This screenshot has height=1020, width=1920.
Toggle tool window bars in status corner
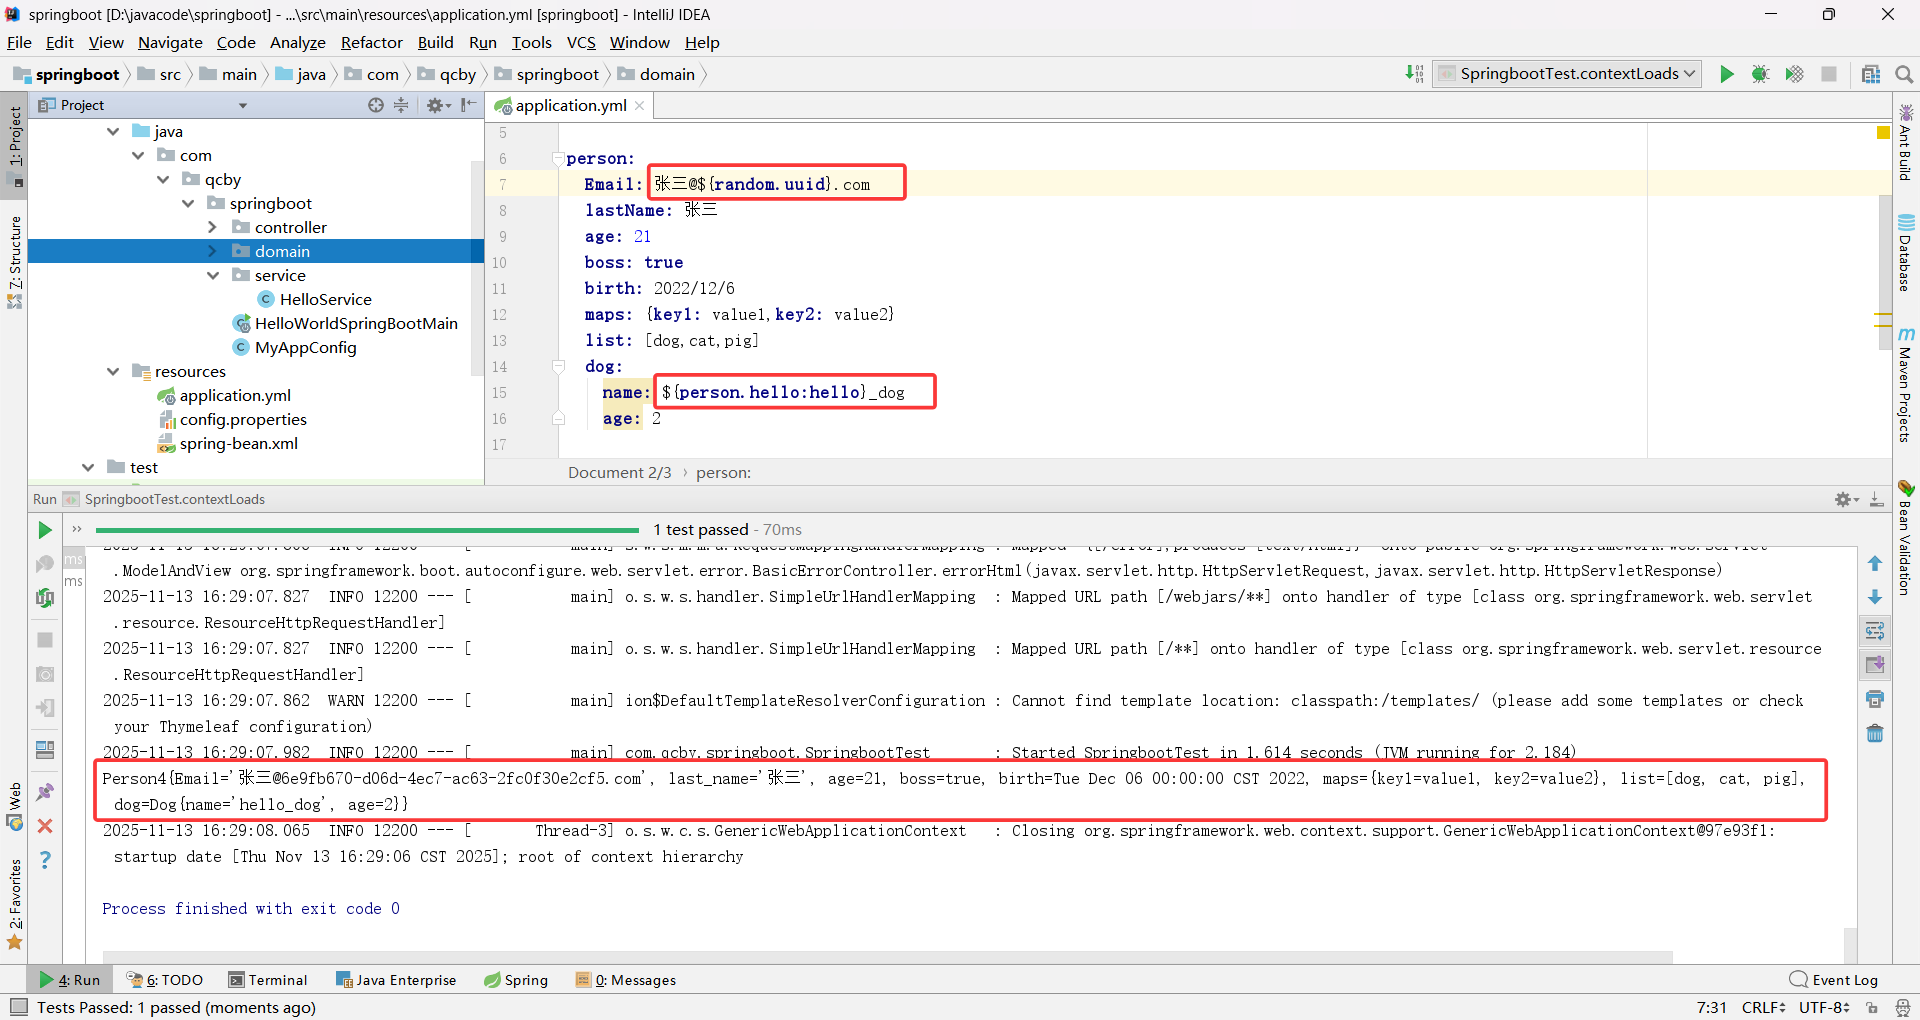click(18, 1007)
